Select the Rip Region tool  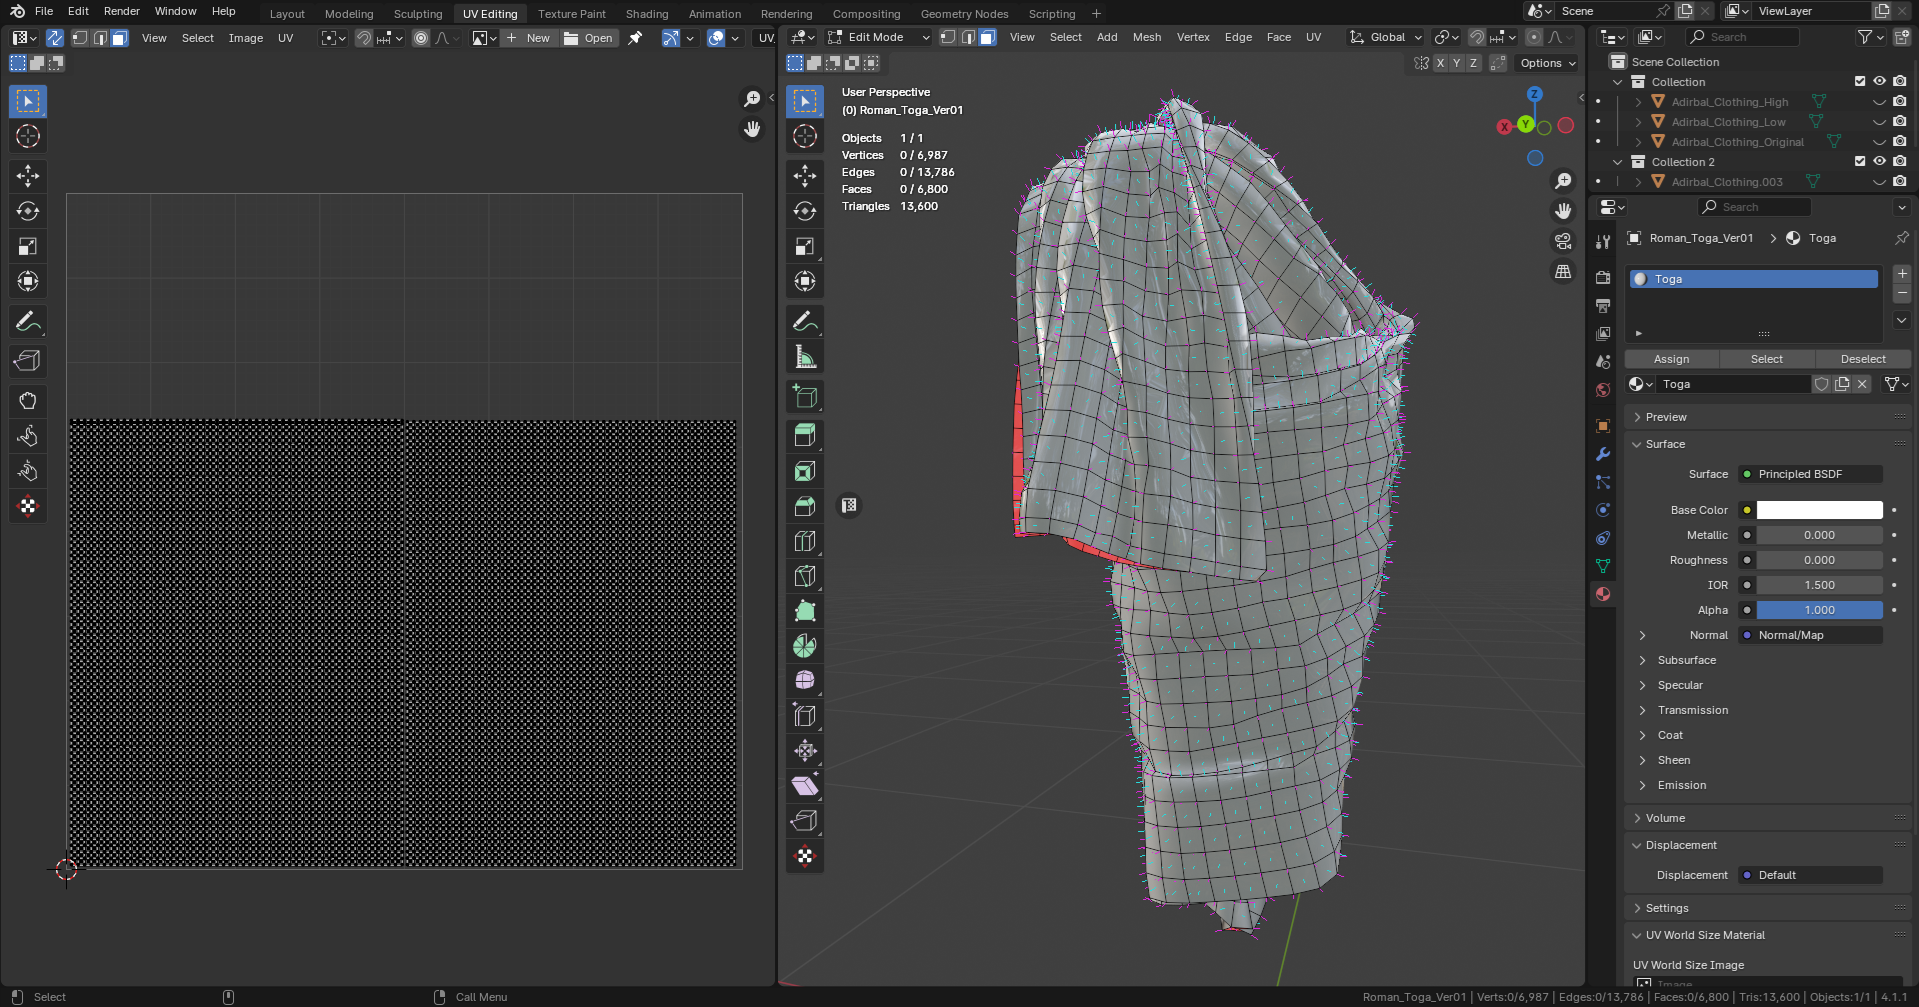(x=805, y=821)
